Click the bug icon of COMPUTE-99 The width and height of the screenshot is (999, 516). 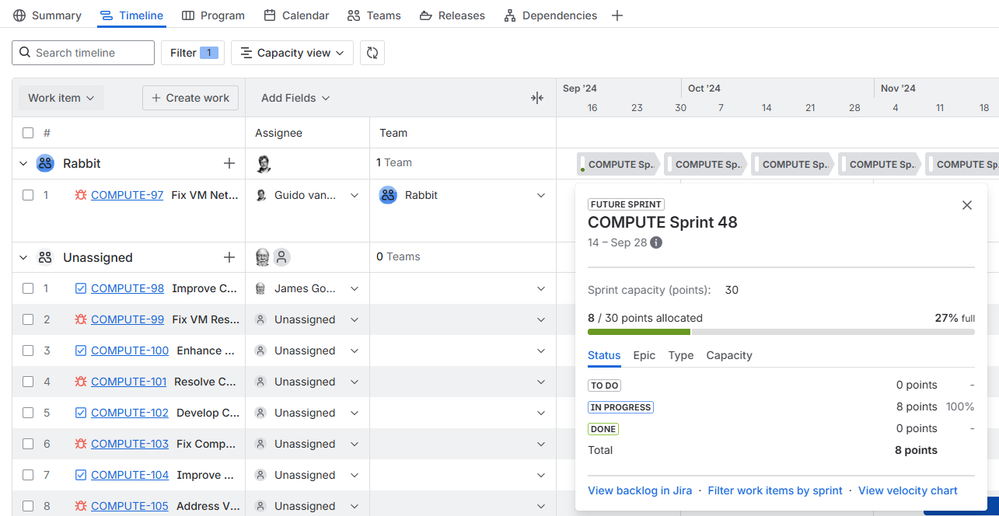(81, 319)
